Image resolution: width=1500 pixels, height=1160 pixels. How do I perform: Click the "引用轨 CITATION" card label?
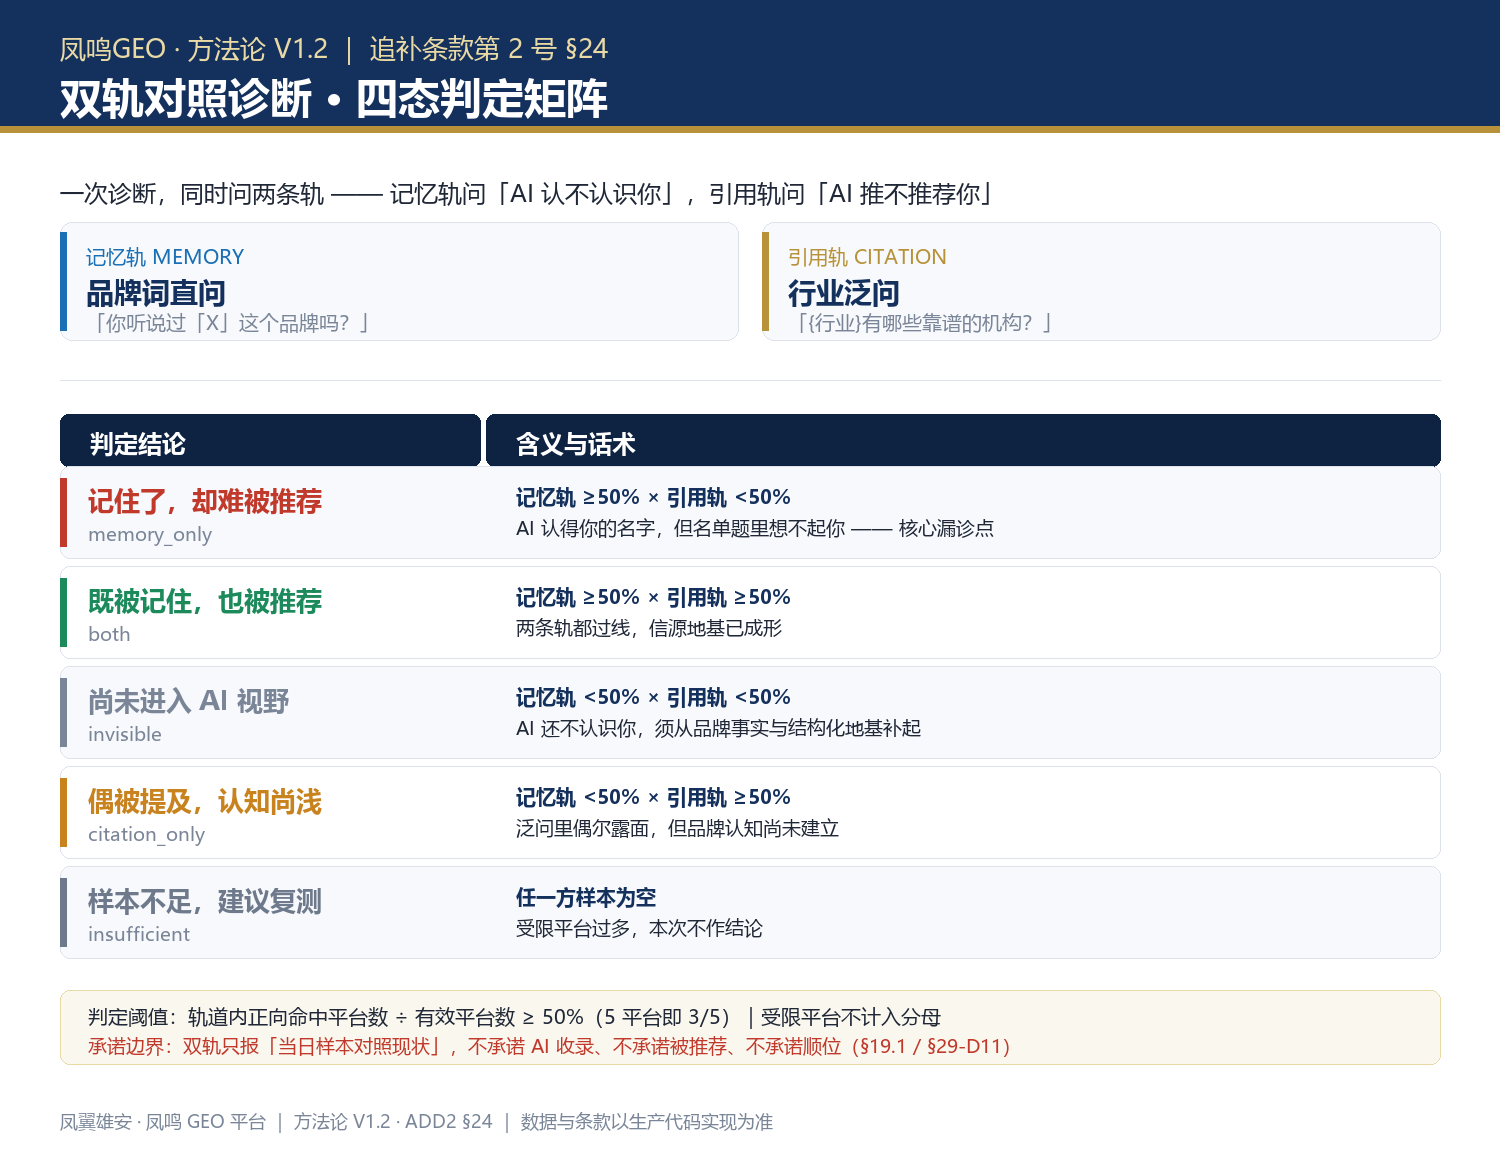click(x=867, y=257)
